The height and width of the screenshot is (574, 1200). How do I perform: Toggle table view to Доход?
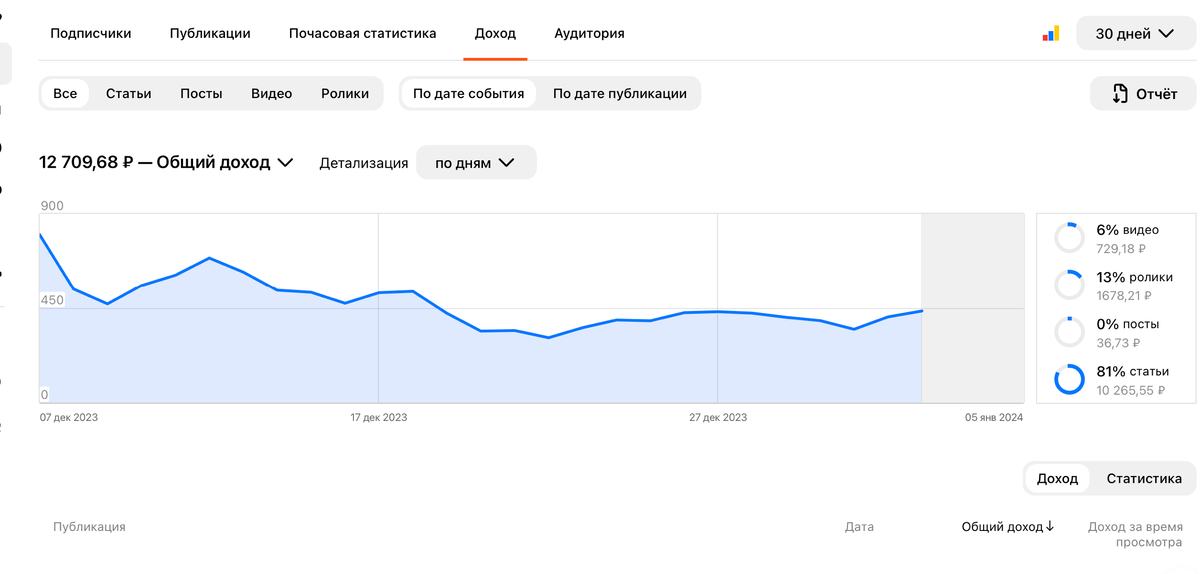click(1058, 478)
